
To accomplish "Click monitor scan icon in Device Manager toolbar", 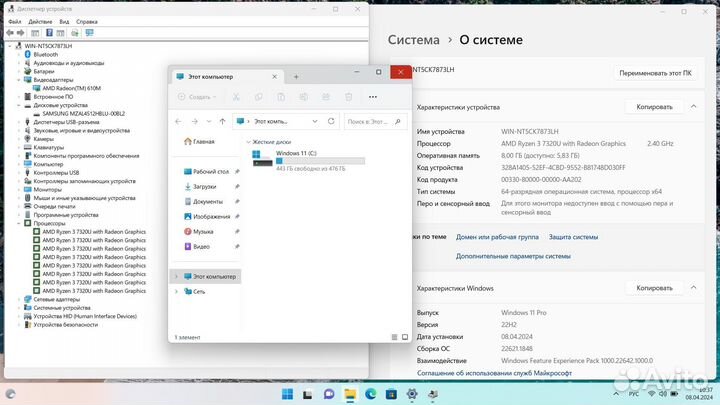I will pos(90,33).
